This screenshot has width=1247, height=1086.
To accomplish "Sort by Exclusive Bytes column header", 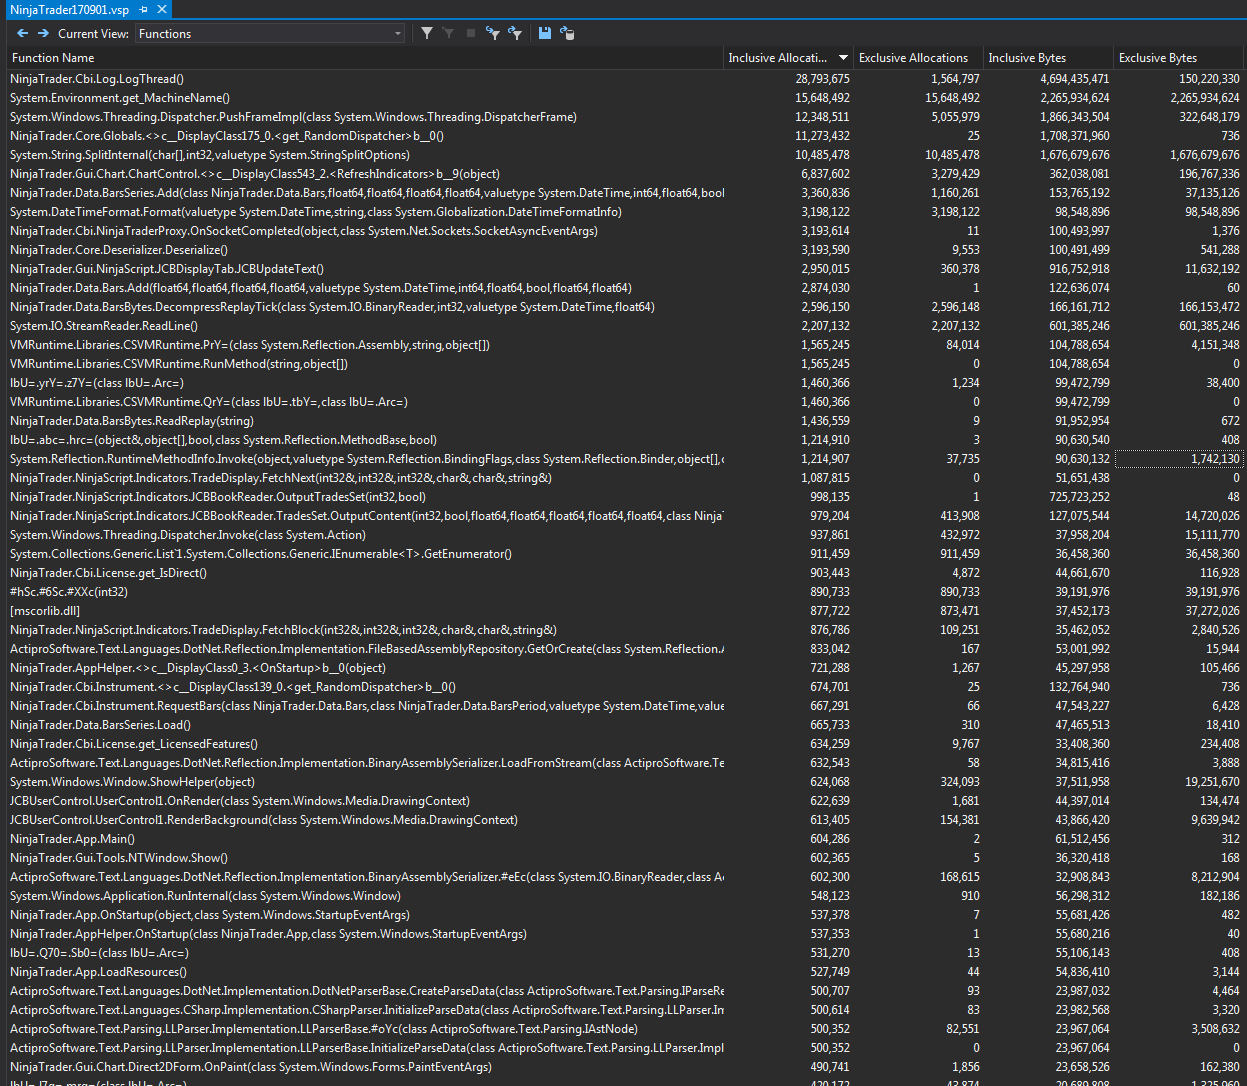I will (x=1177, y=58).
